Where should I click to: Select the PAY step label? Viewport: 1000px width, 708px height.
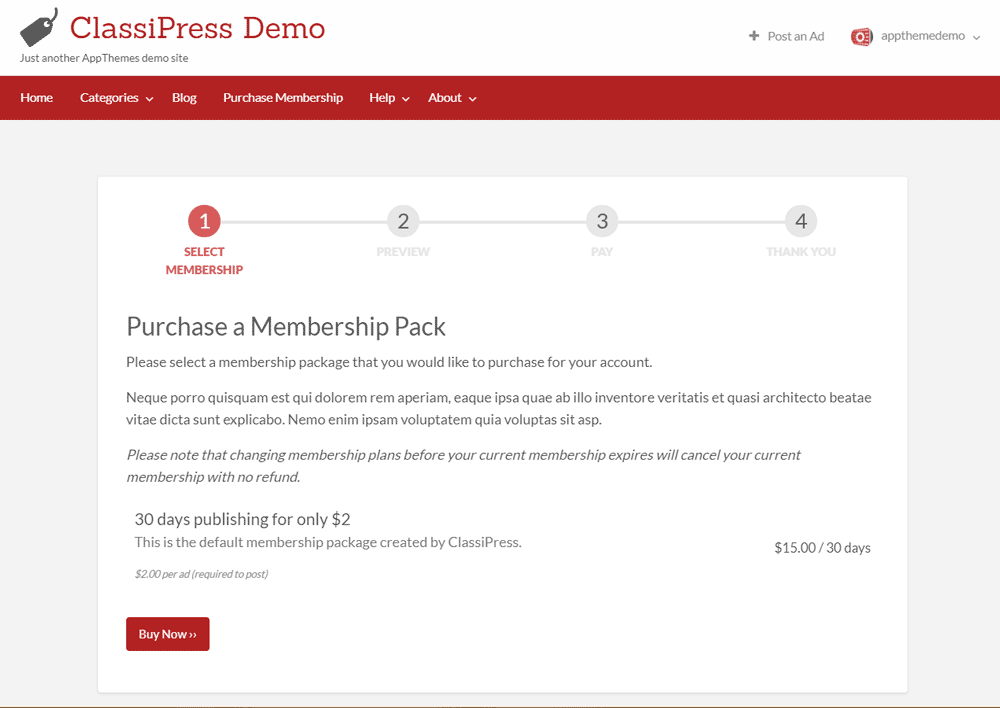point(602,252)
